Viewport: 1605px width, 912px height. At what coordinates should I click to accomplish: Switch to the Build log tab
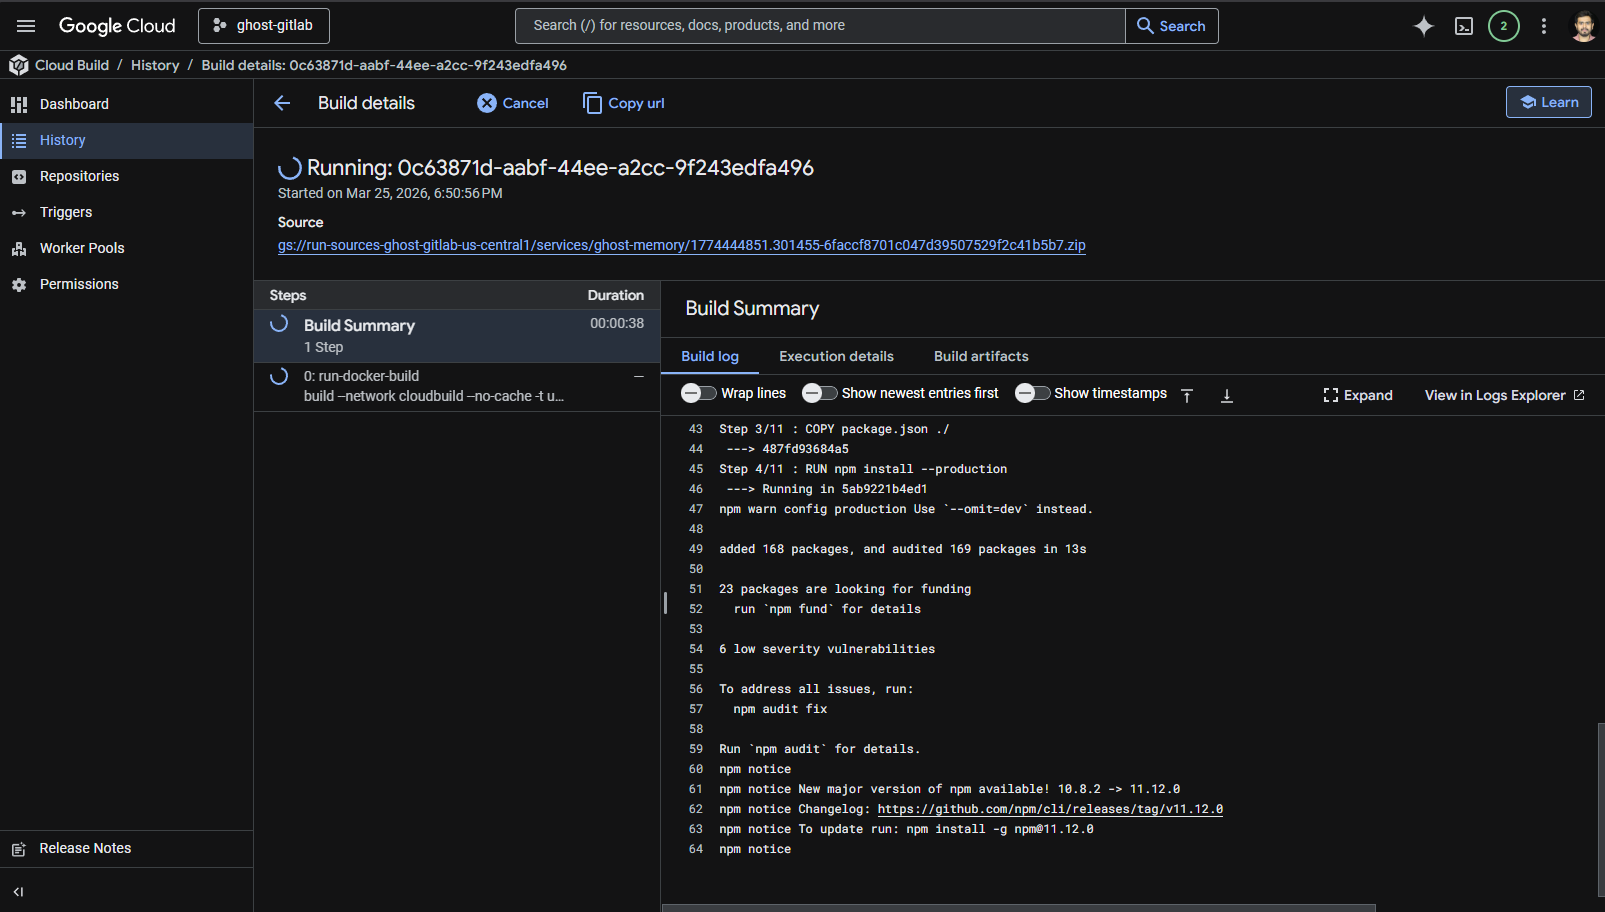coord(710,356)
